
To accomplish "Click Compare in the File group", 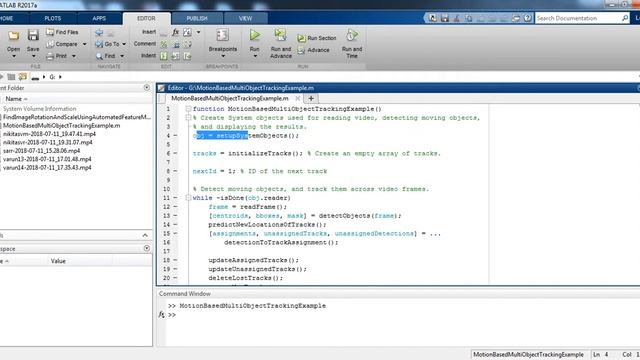I will tap(62, 44).
